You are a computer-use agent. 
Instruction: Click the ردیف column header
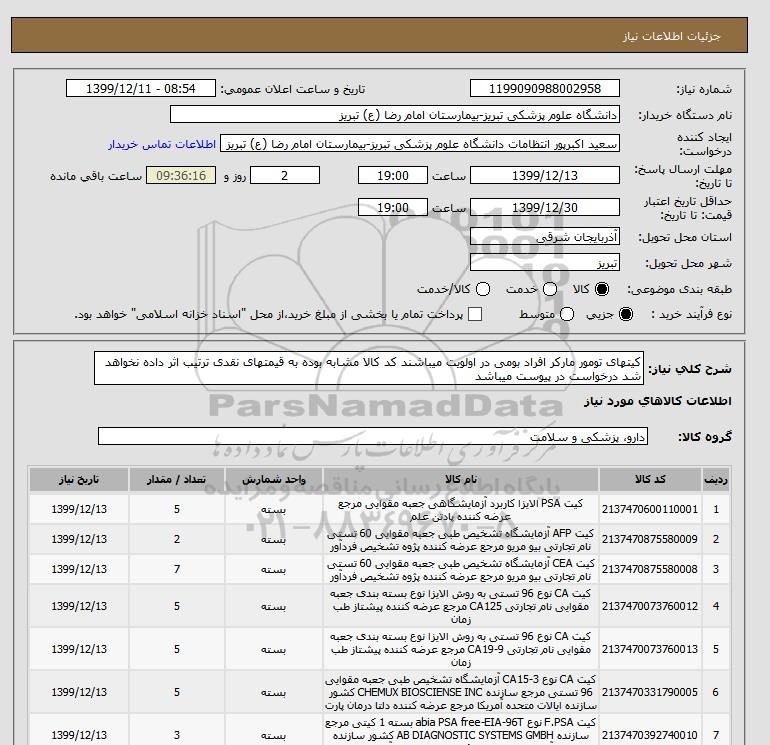point(716,479)
